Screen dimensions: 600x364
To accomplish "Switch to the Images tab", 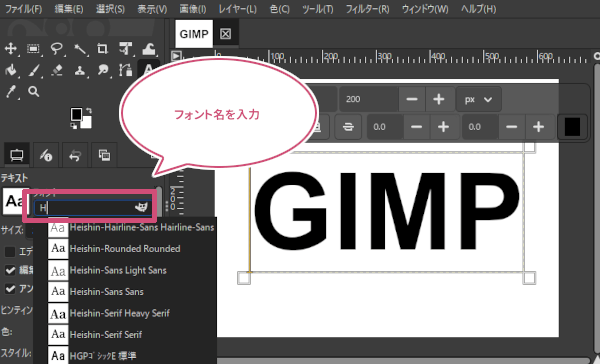I will [104, 155].
